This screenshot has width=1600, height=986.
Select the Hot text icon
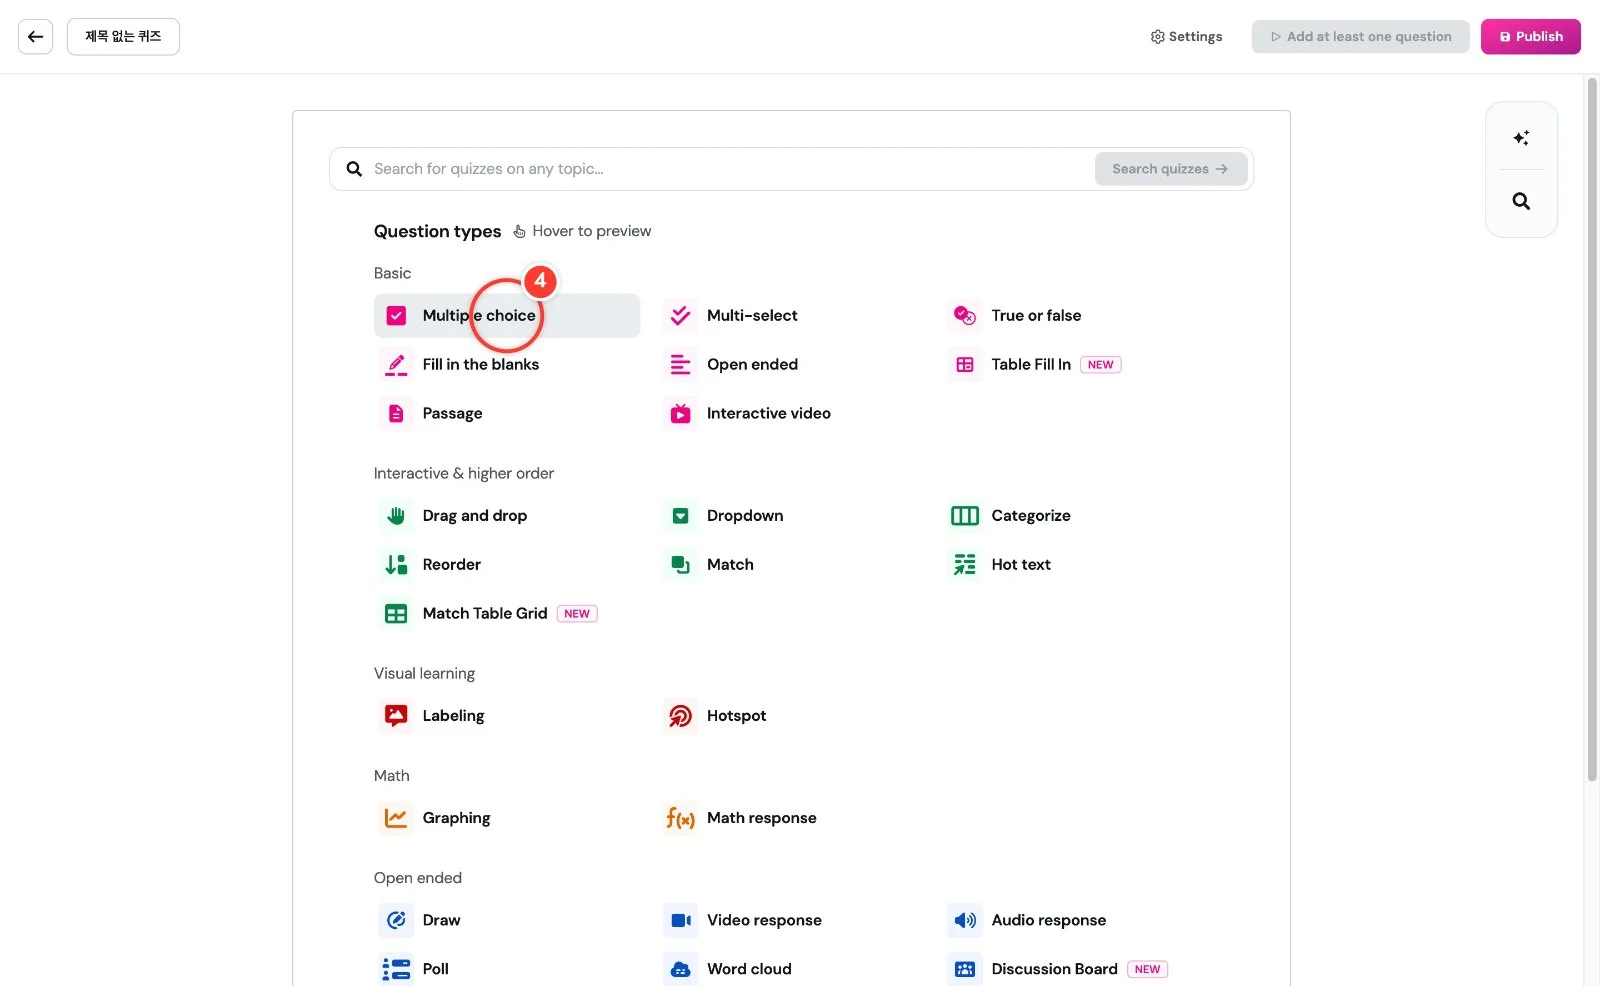click(964, 565)
